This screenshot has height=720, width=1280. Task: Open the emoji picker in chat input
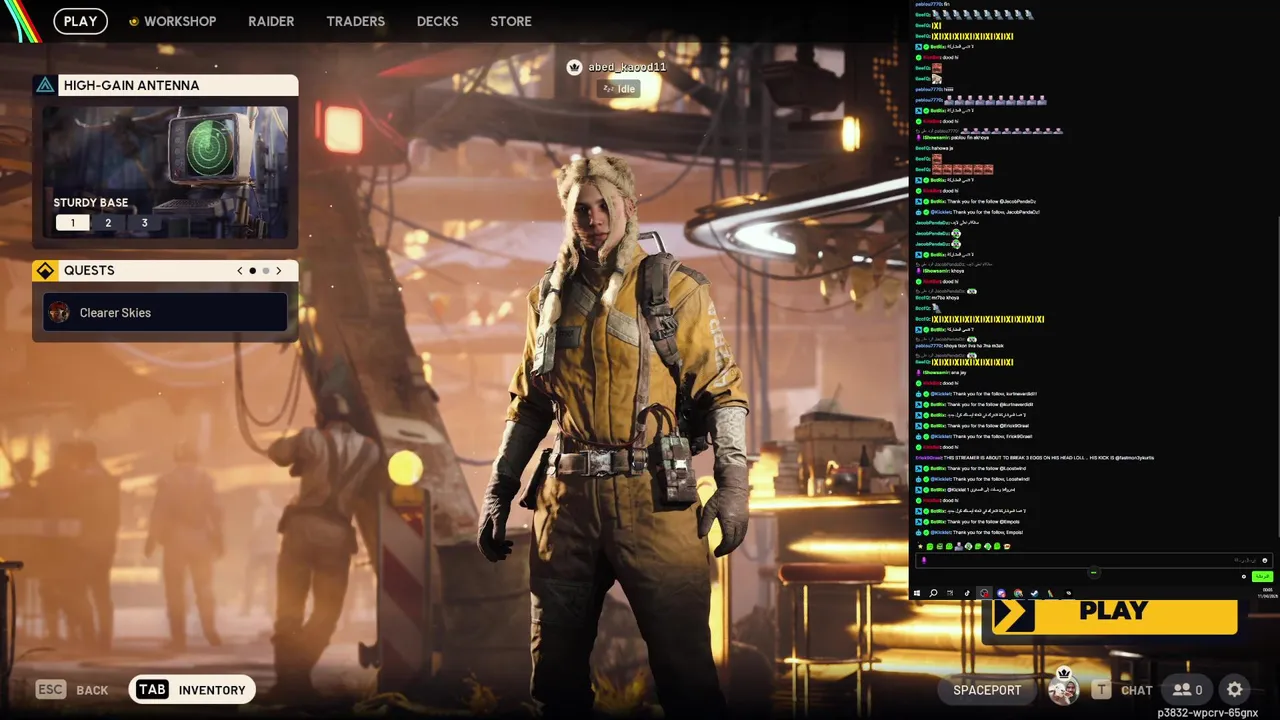1265,560
